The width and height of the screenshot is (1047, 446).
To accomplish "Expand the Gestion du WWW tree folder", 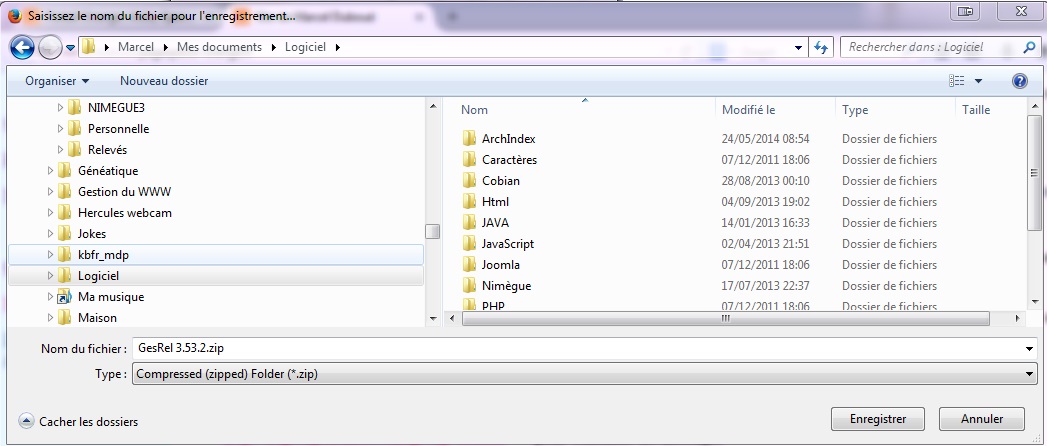I will click(x=50, y=192).
